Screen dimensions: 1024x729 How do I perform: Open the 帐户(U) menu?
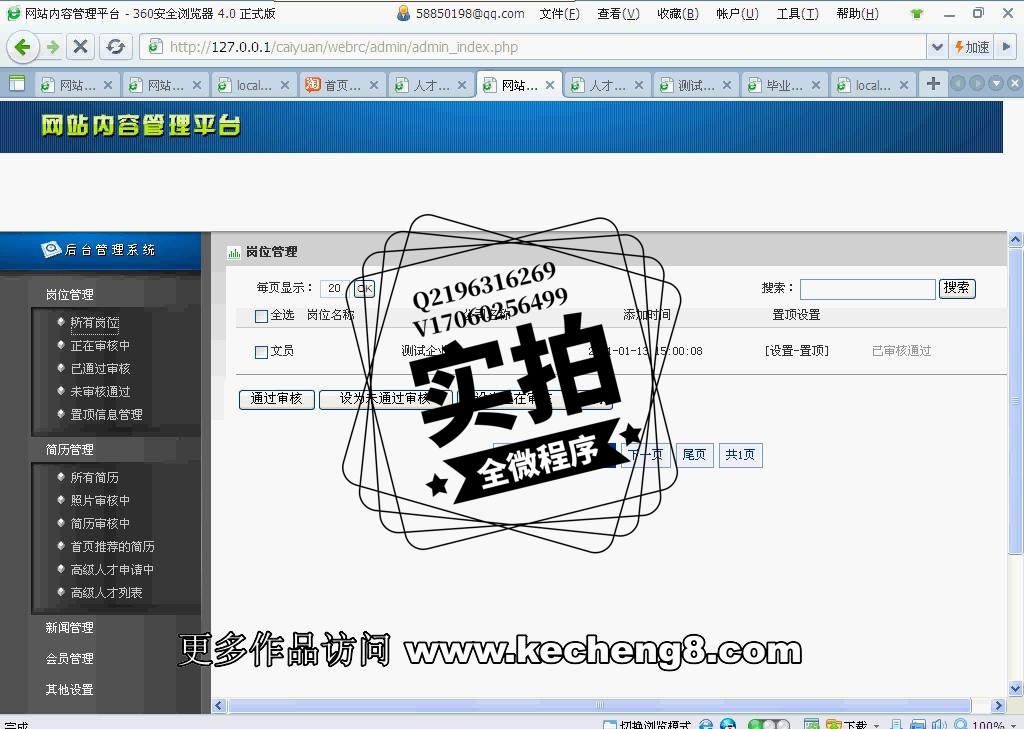pyautogui.click(x=737, y=13)
